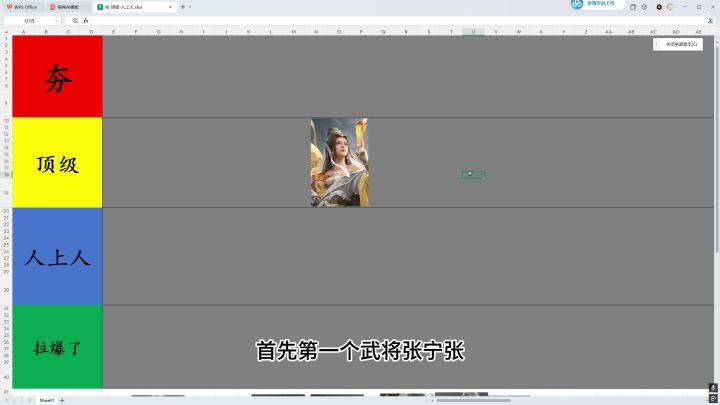Click the selected cell U18

[x=473, y=174]
